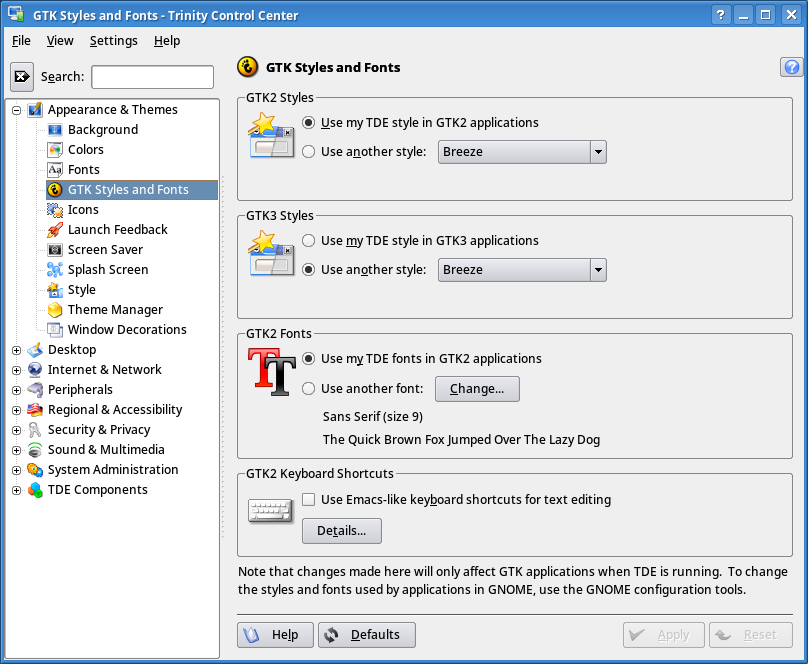Screen dimensions: 808x664
Task: Click the Background item icon in the sidebar
Action: (x=55, y=129)
